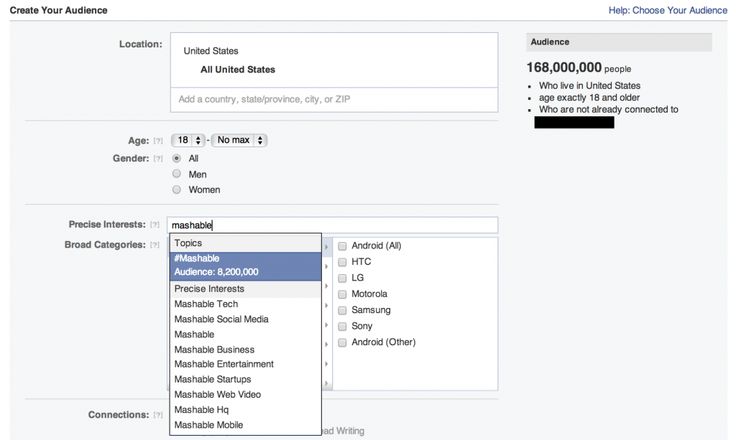This screenshot has width=736, height=440.
Task: Click the location input field to add a country
Action: (x=334, y=100)
